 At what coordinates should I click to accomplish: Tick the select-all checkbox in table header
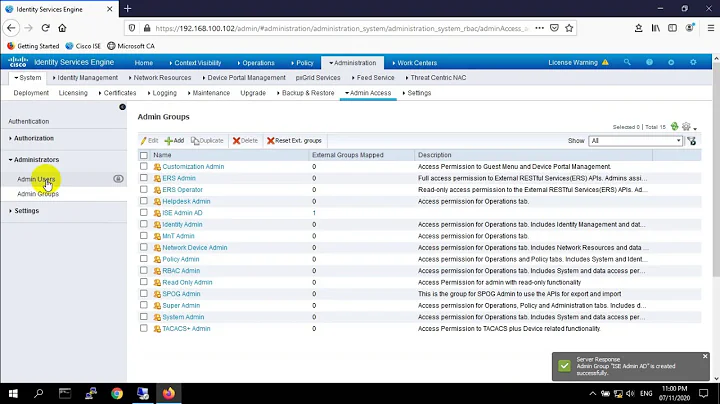click(x=144, y=155)
